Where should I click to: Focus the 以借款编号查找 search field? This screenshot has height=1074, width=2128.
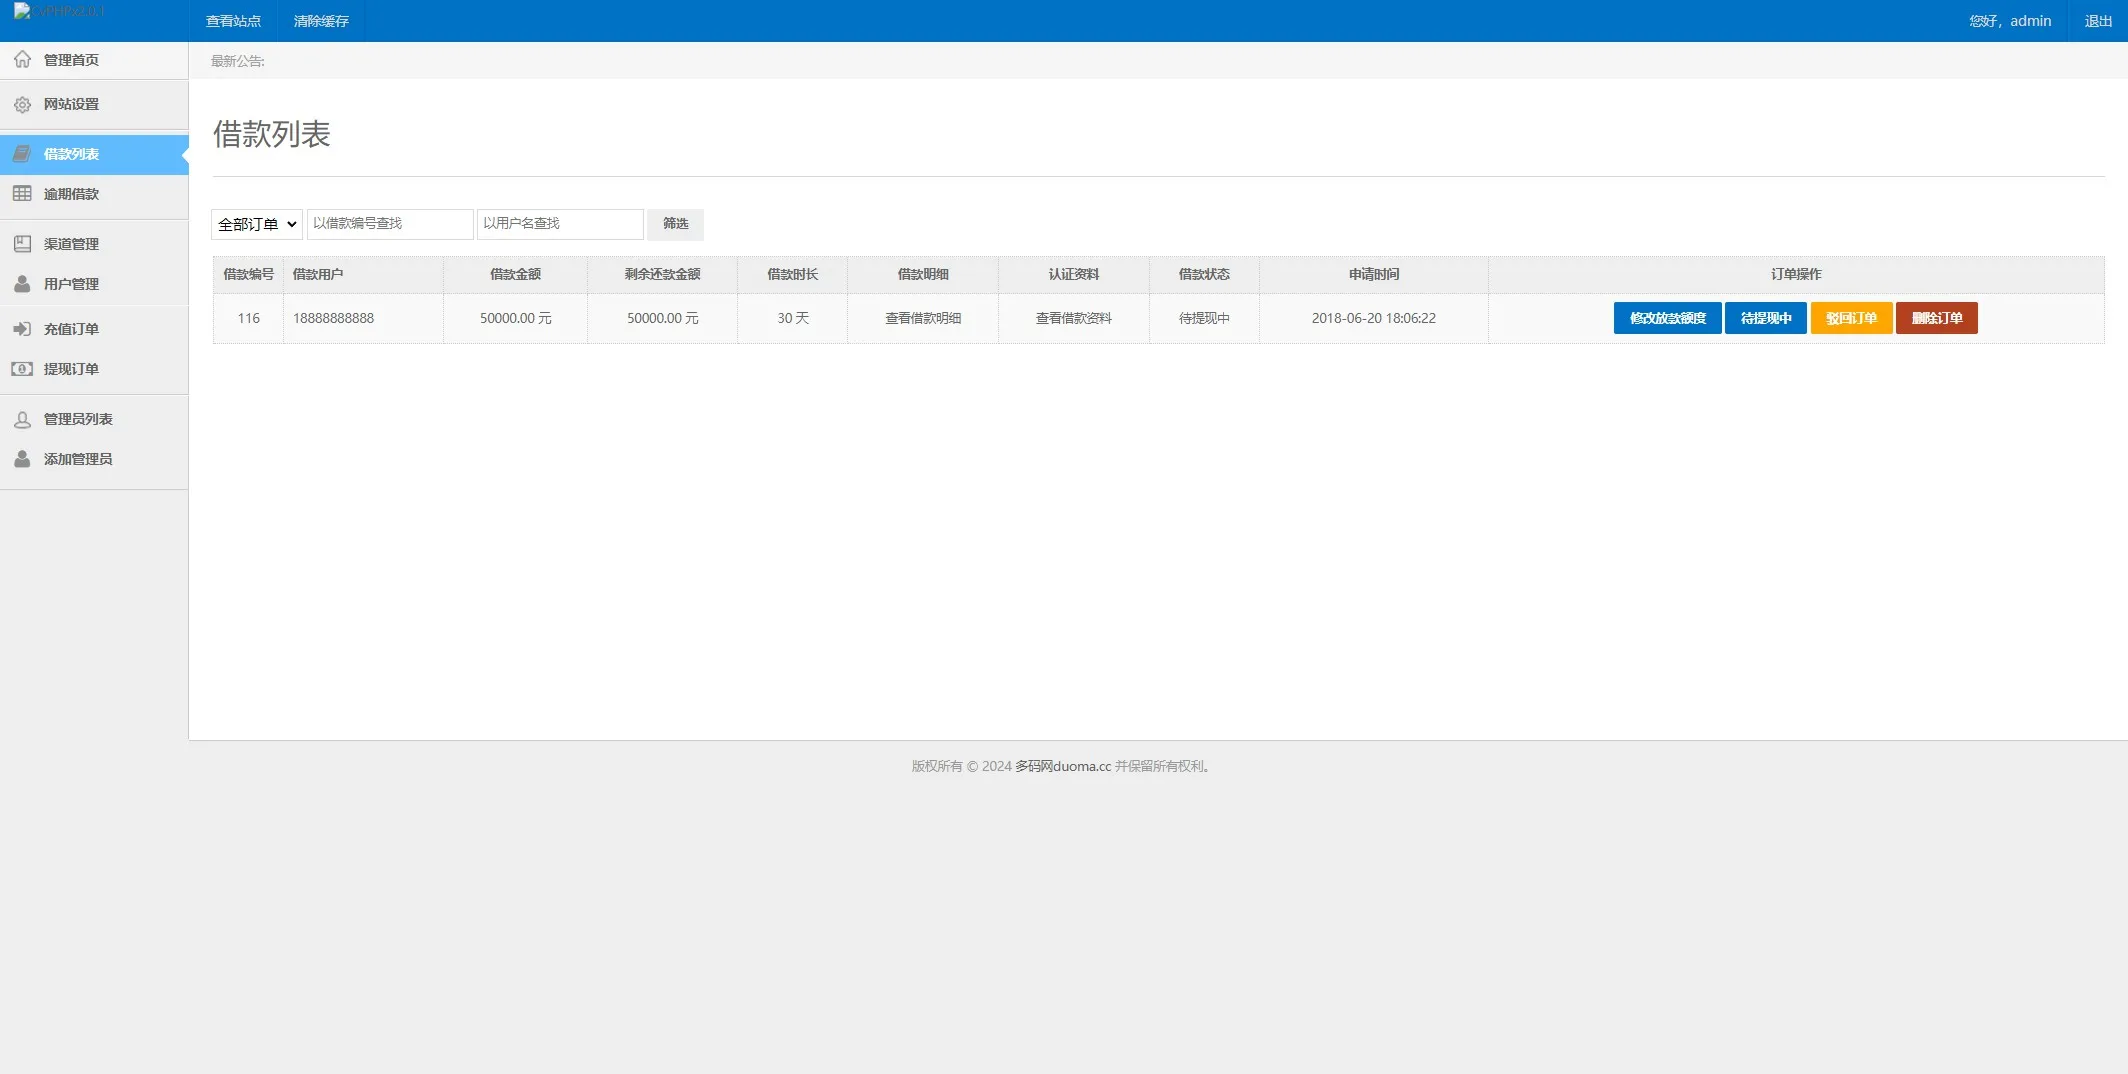pos(390,224)
